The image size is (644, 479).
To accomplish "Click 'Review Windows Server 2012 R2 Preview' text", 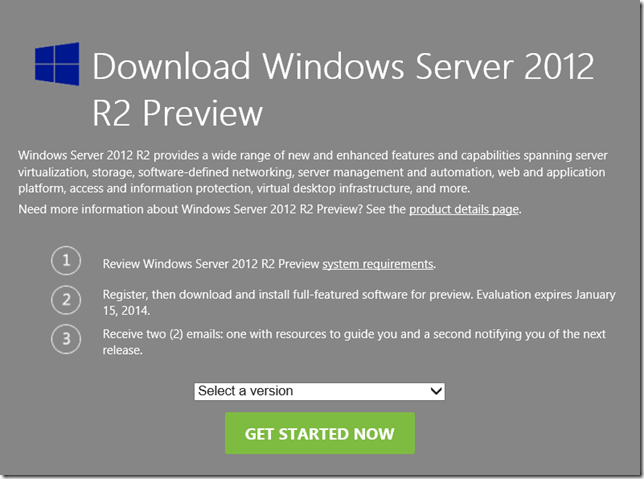I will [211, 264].
